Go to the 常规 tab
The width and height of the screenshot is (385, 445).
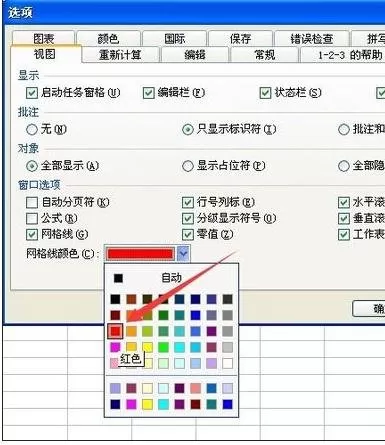(x=264, y=54)
